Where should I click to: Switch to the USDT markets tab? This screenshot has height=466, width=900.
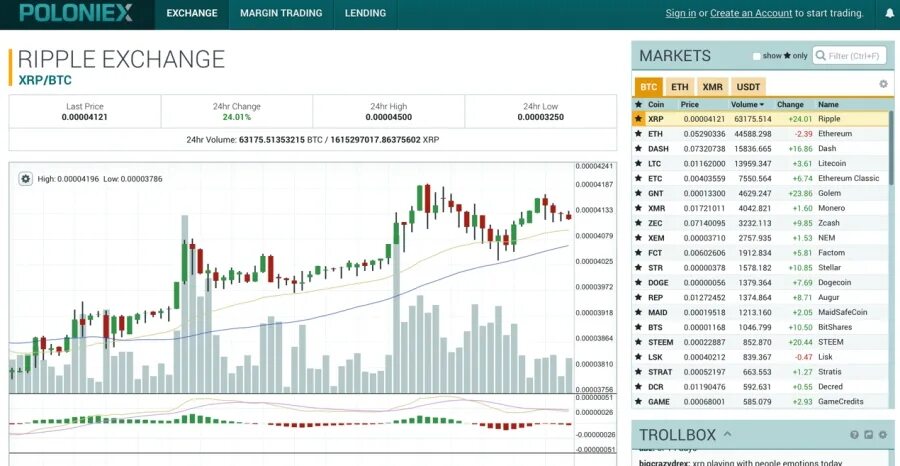point(748,87)
